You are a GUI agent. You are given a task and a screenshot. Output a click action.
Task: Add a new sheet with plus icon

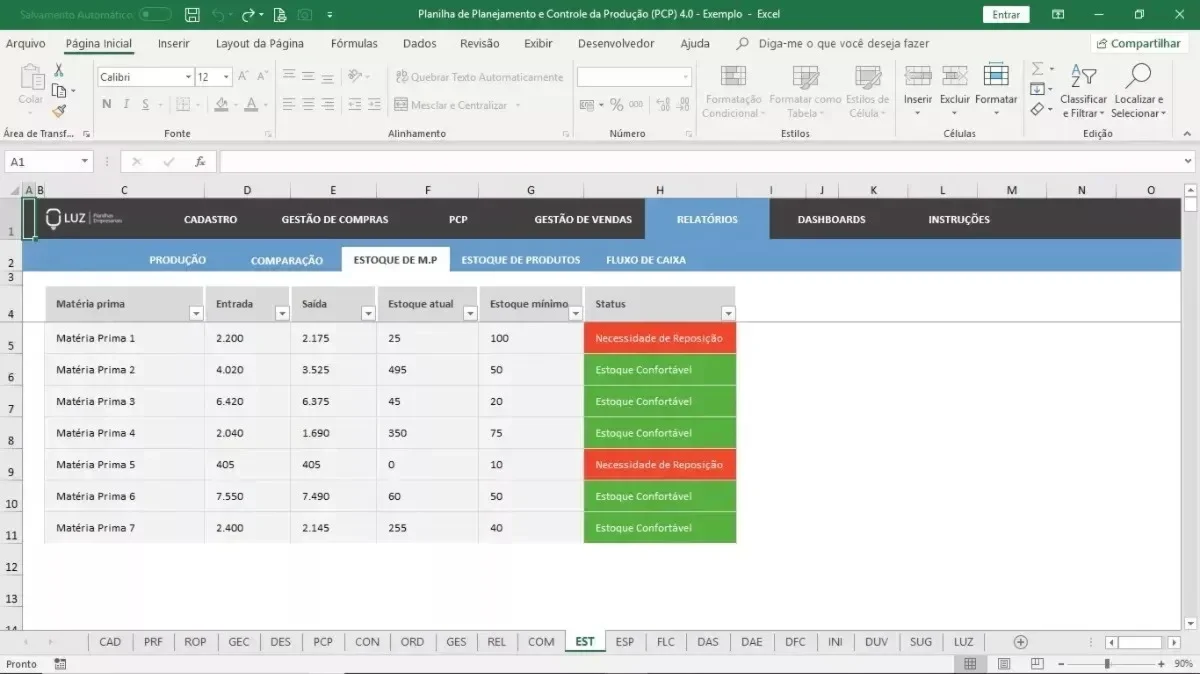pyautogui.click(x=1020, y=642)
